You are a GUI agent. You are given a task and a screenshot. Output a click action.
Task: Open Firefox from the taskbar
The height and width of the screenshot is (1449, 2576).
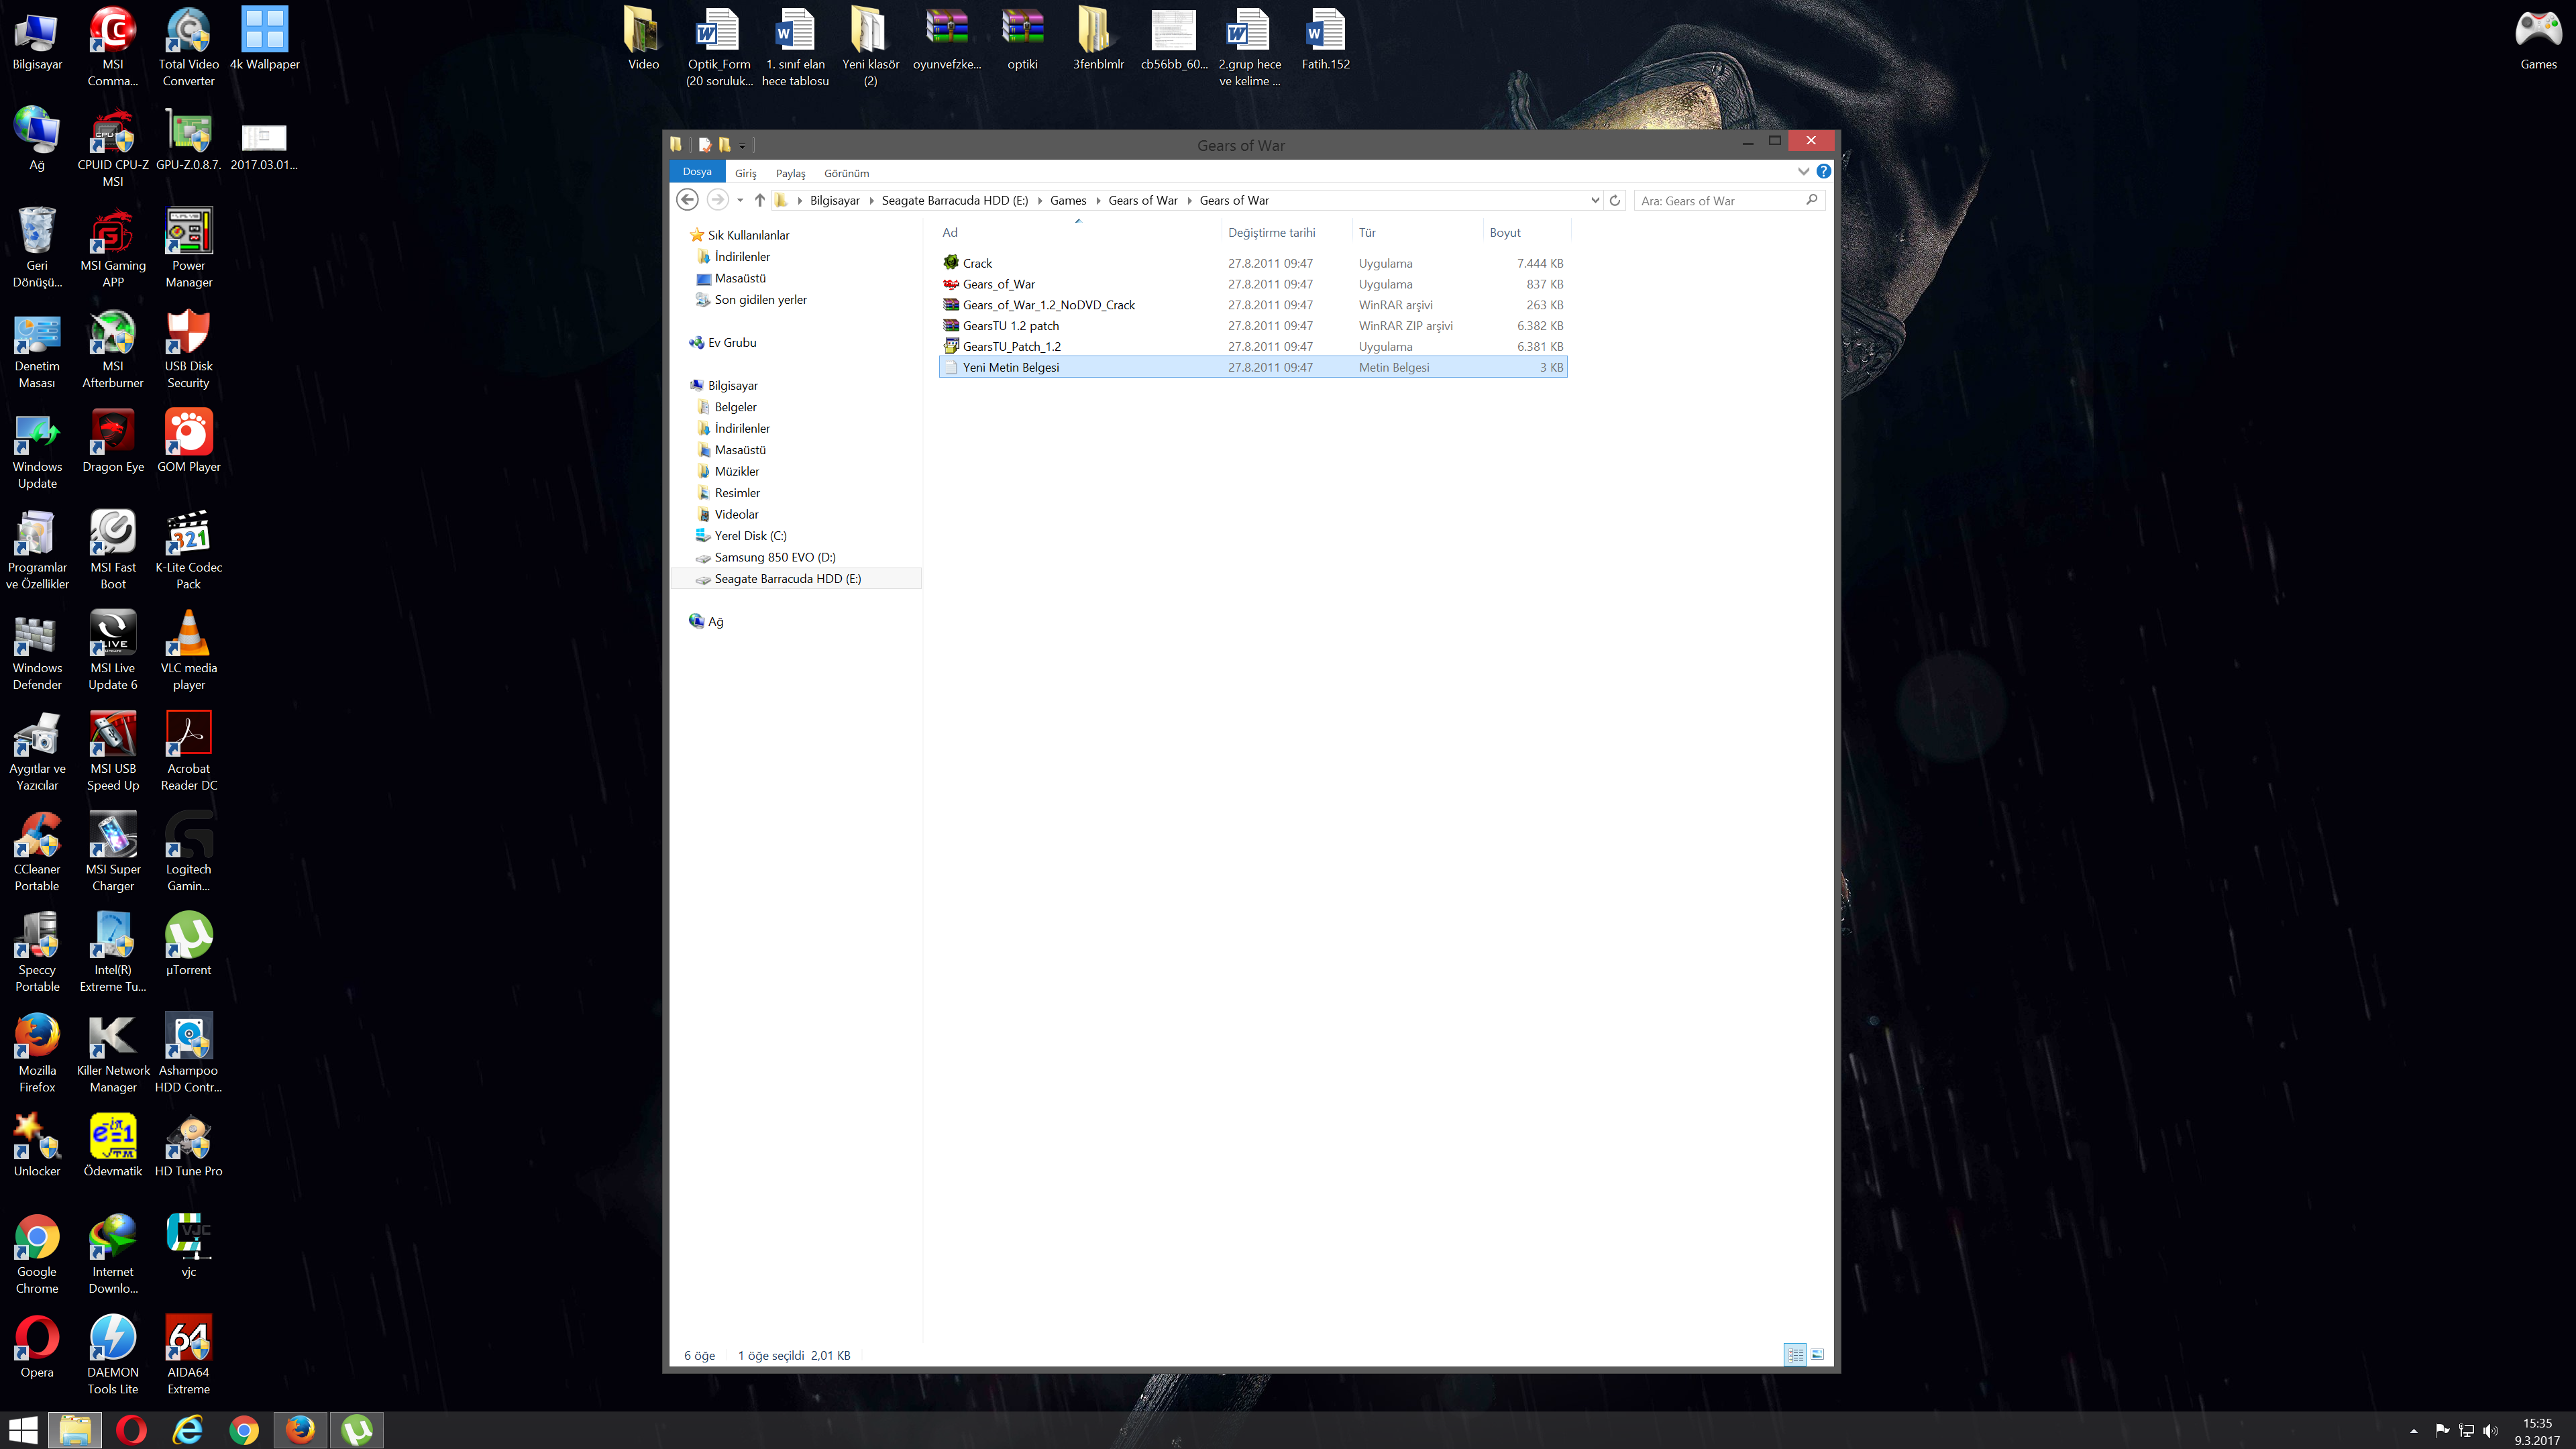click(x=300, y=1430)
